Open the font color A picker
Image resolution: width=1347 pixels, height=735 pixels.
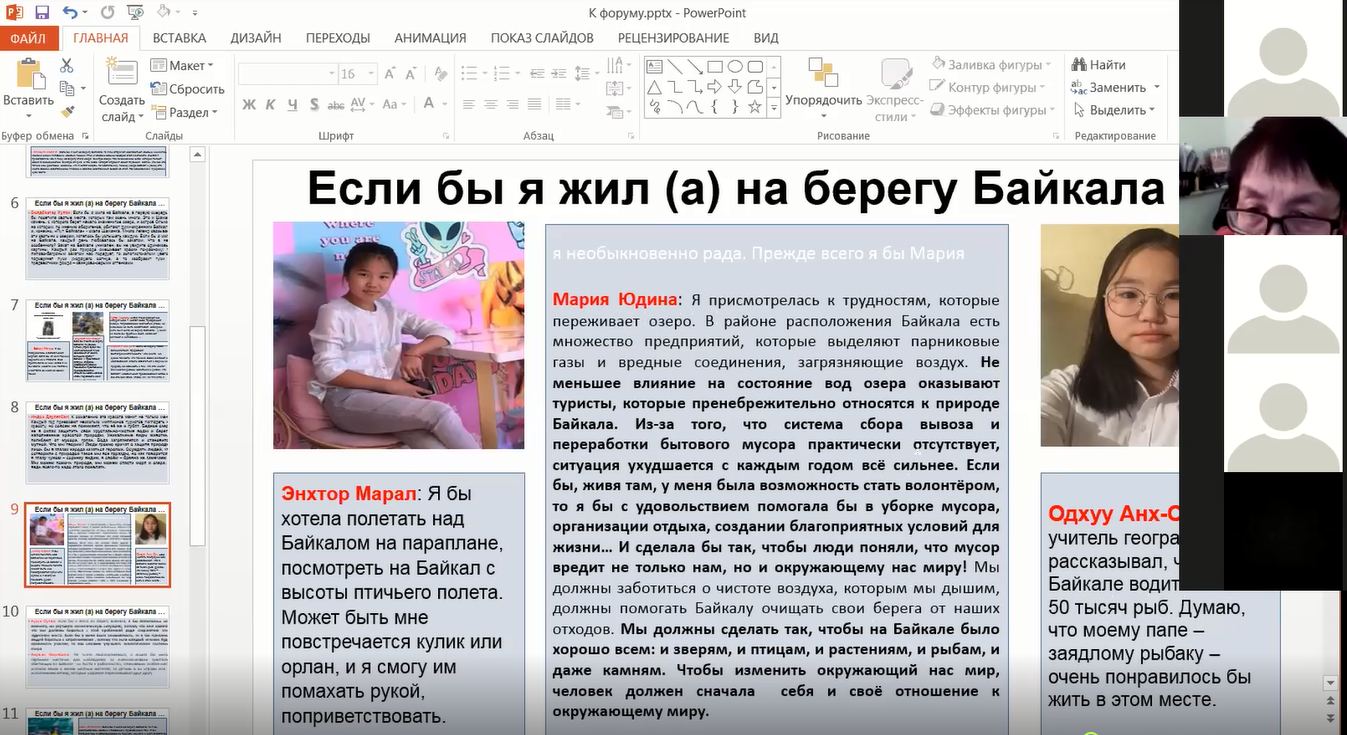point(429,104)
